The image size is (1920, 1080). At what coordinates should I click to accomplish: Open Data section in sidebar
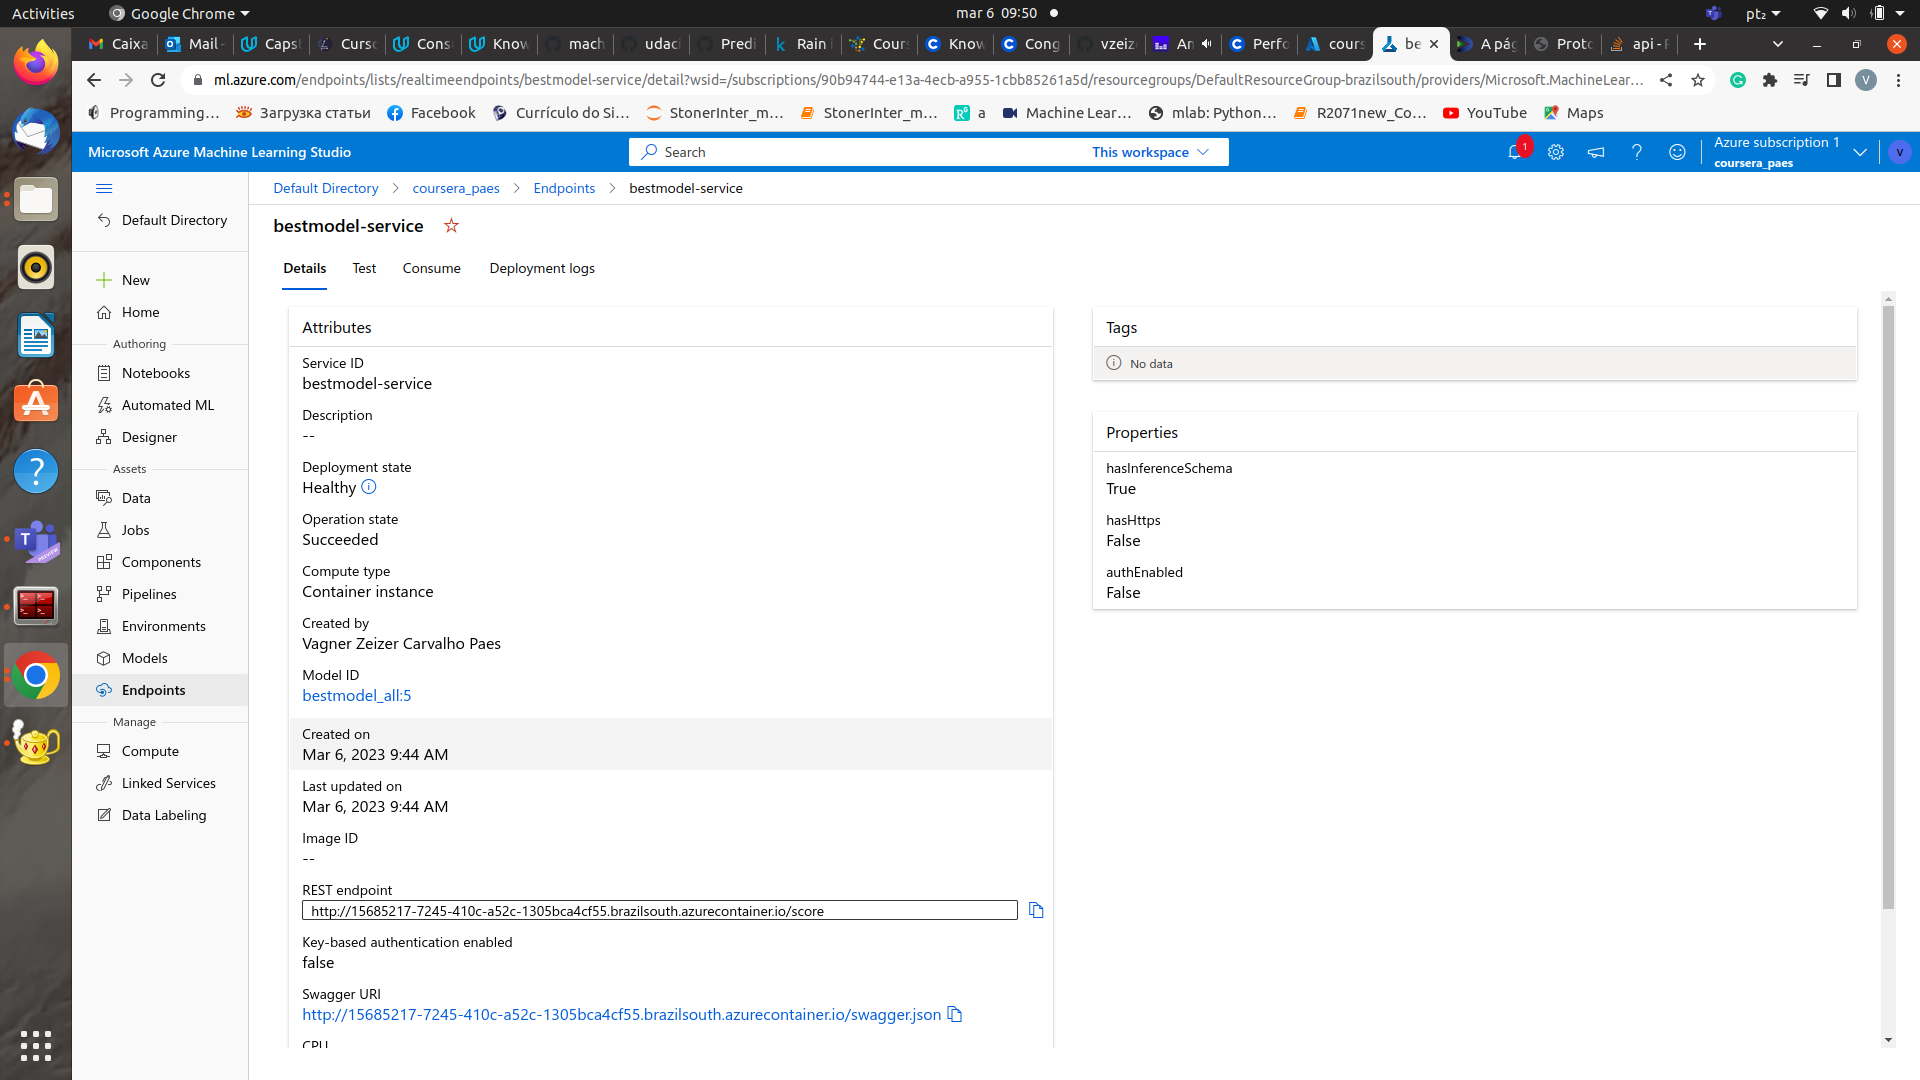[135, 498]
